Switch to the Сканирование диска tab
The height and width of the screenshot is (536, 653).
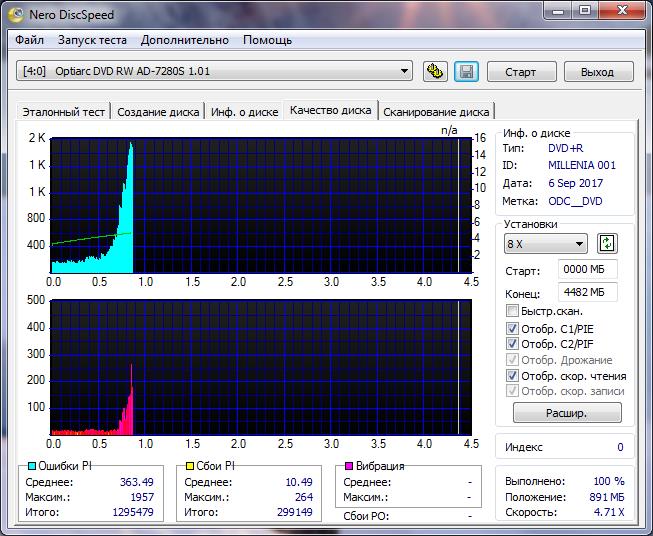click(436, 112)
